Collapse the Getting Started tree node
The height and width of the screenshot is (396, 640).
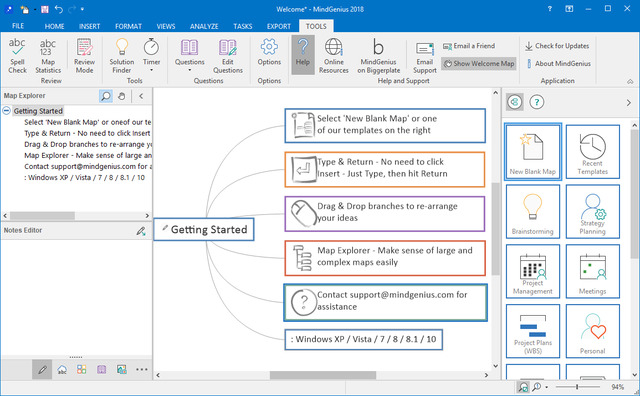7,111
